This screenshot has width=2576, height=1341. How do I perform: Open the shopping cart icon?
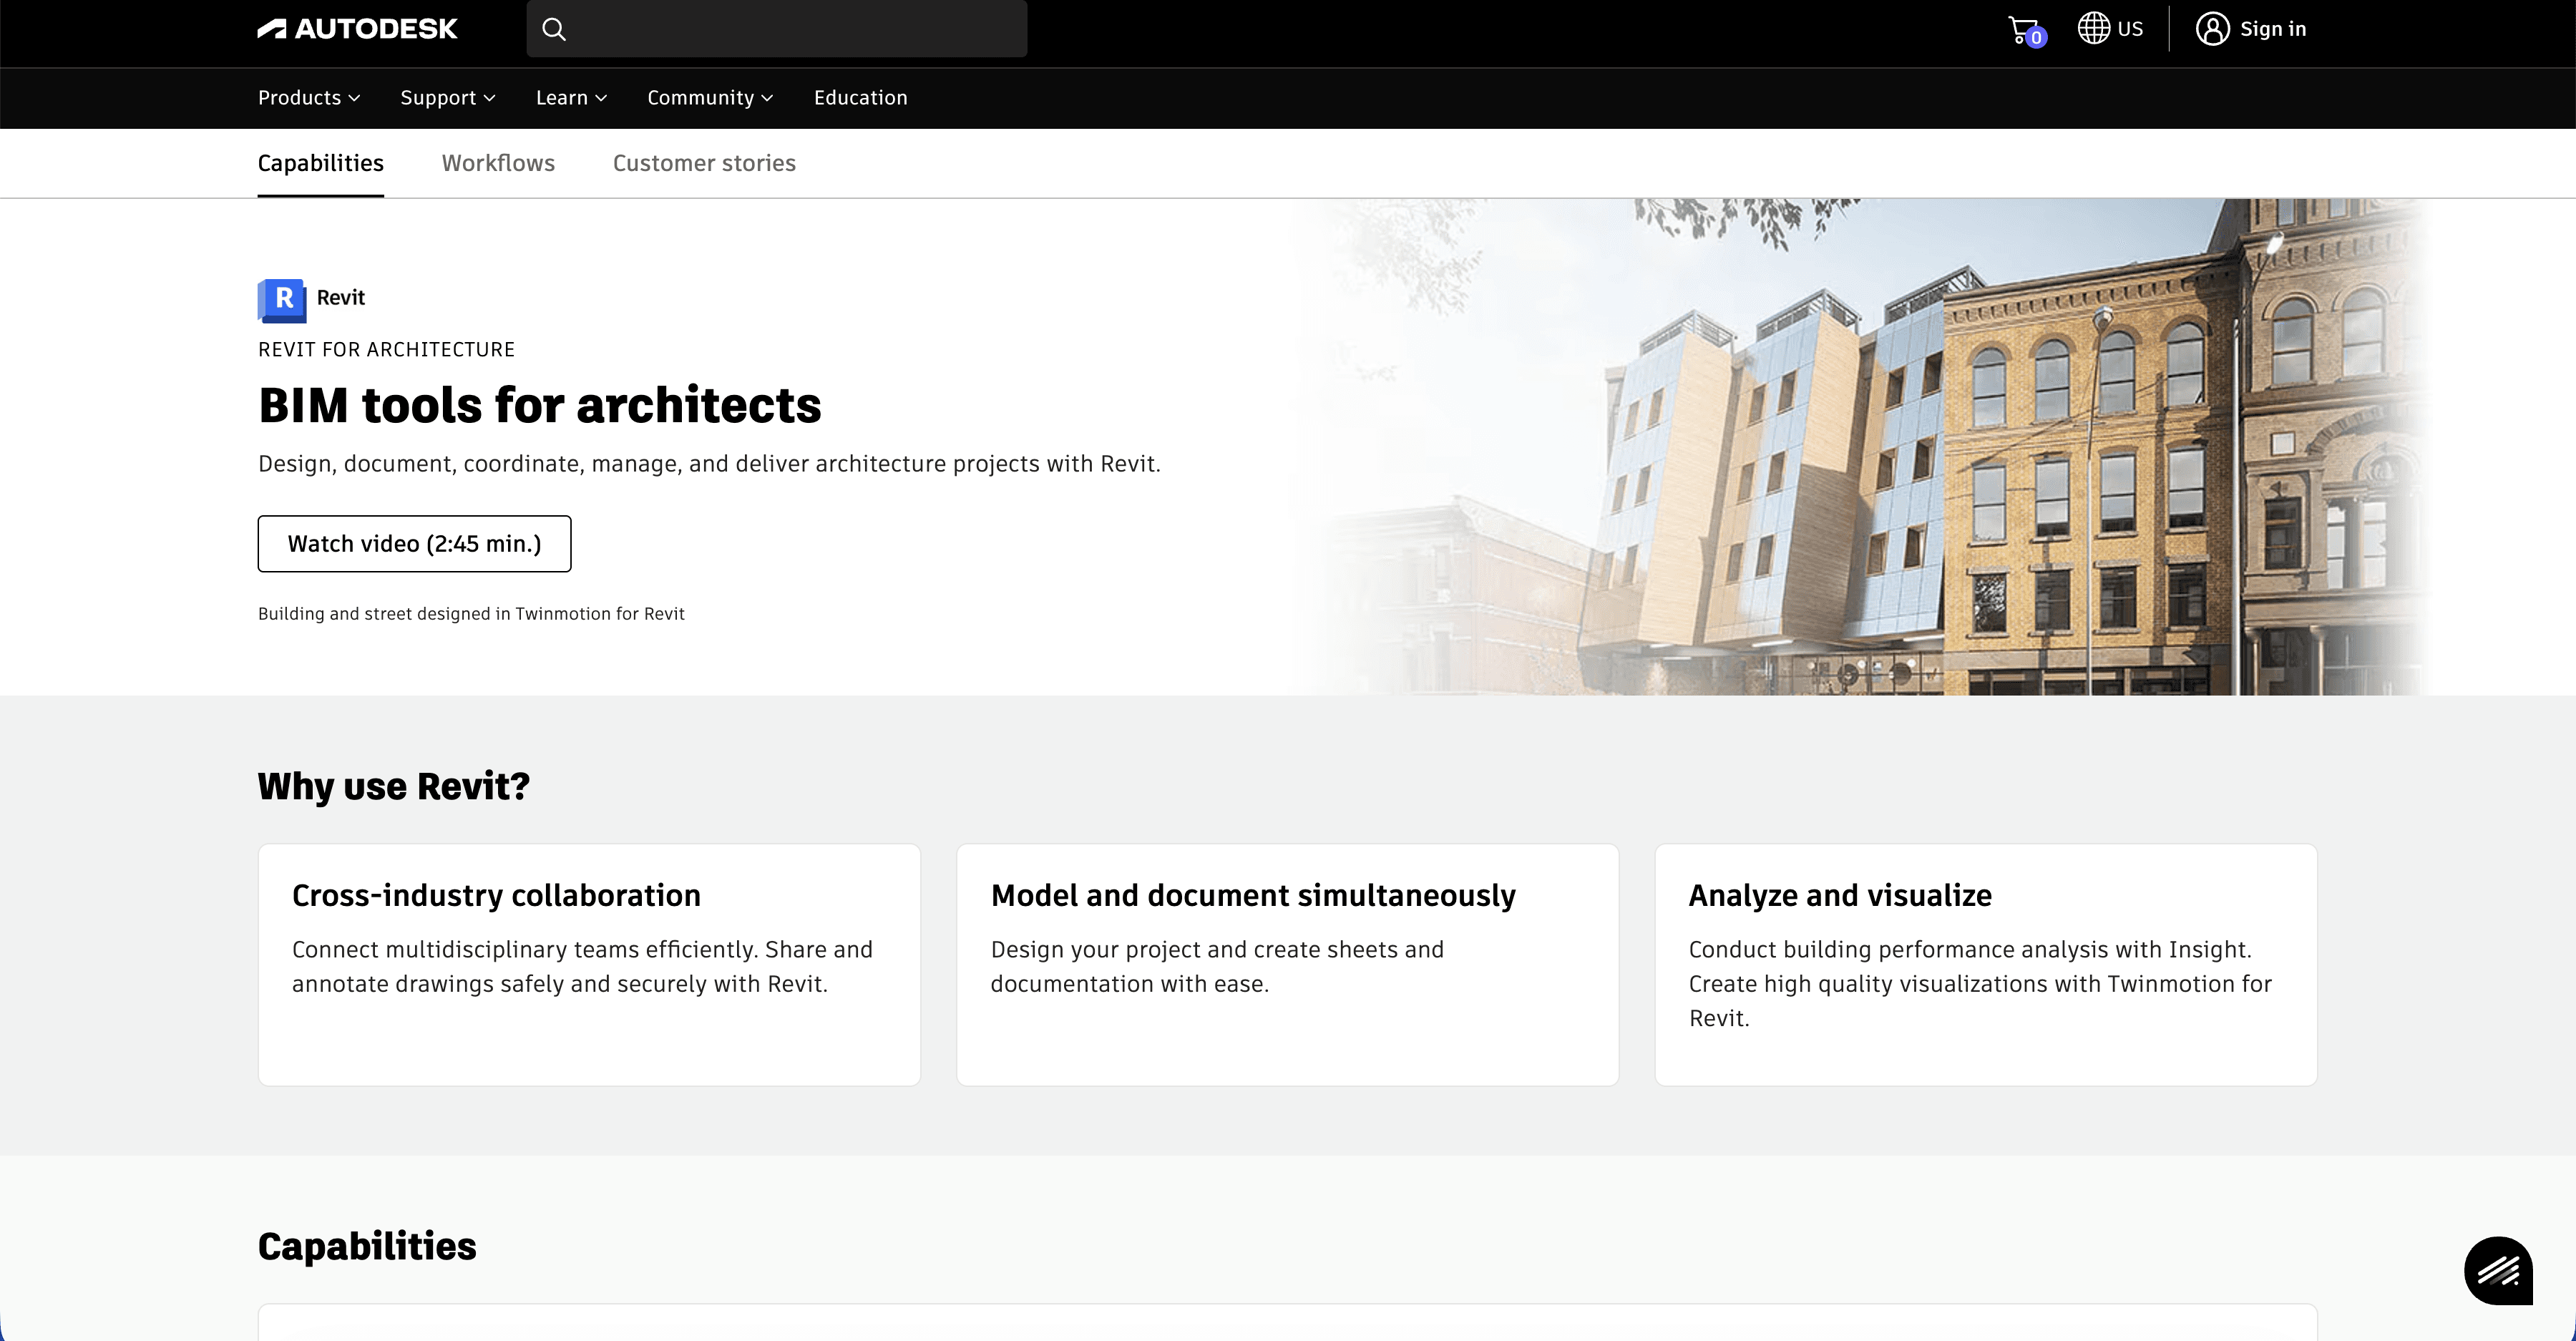click(2024, 30)
